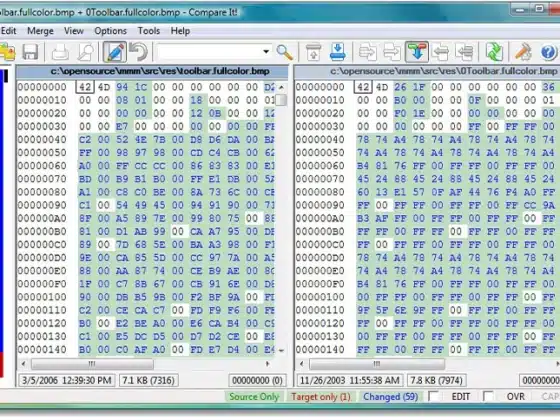Click left pane vertical scroll down arrow
The image size is (560, 420).
(281, 350)
